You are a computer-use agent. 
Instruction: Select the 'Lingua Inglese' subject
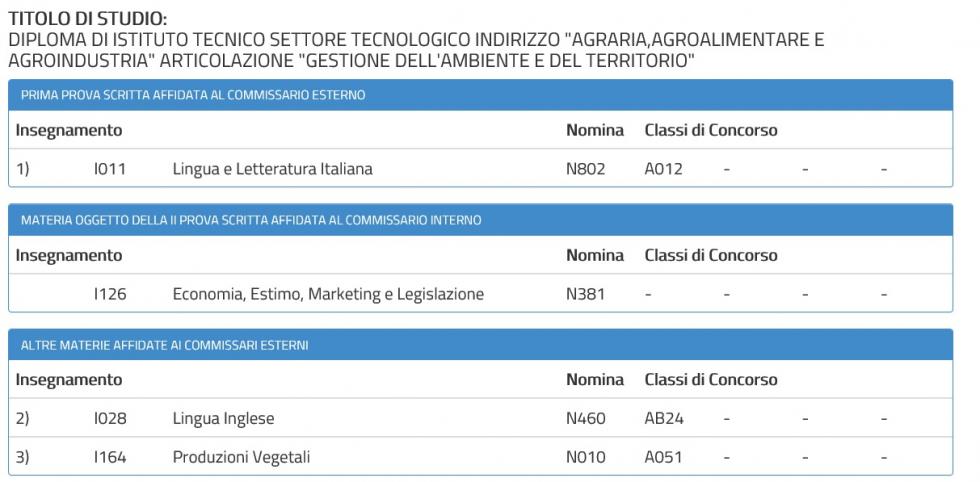[x=223, y=418]
